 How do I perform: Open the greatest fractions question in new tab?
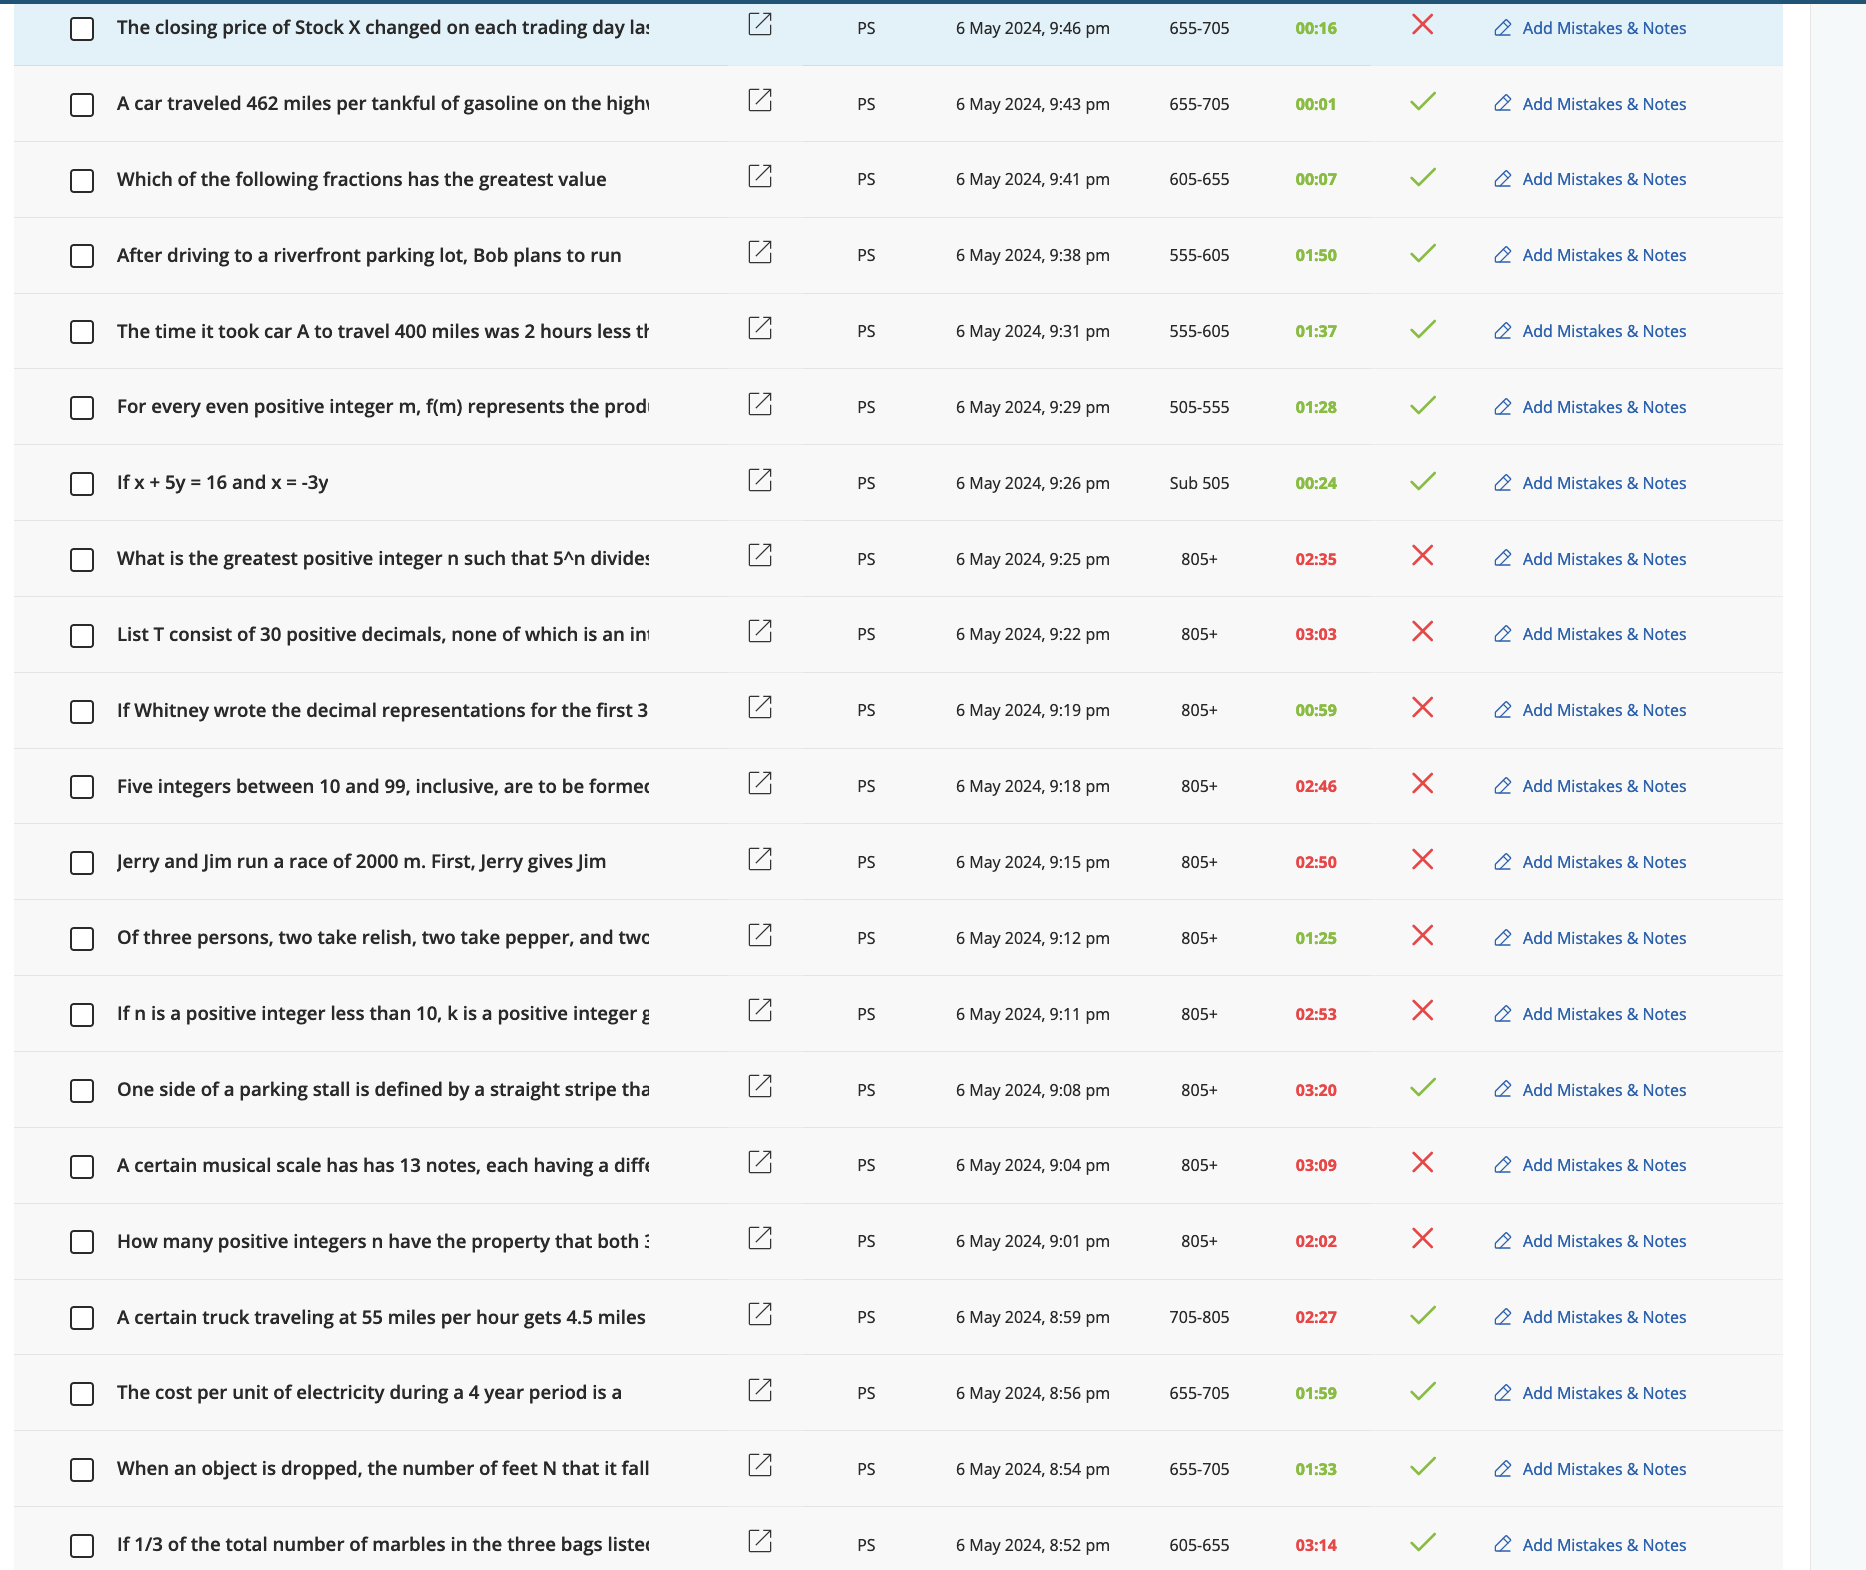[x=759, y=177]
